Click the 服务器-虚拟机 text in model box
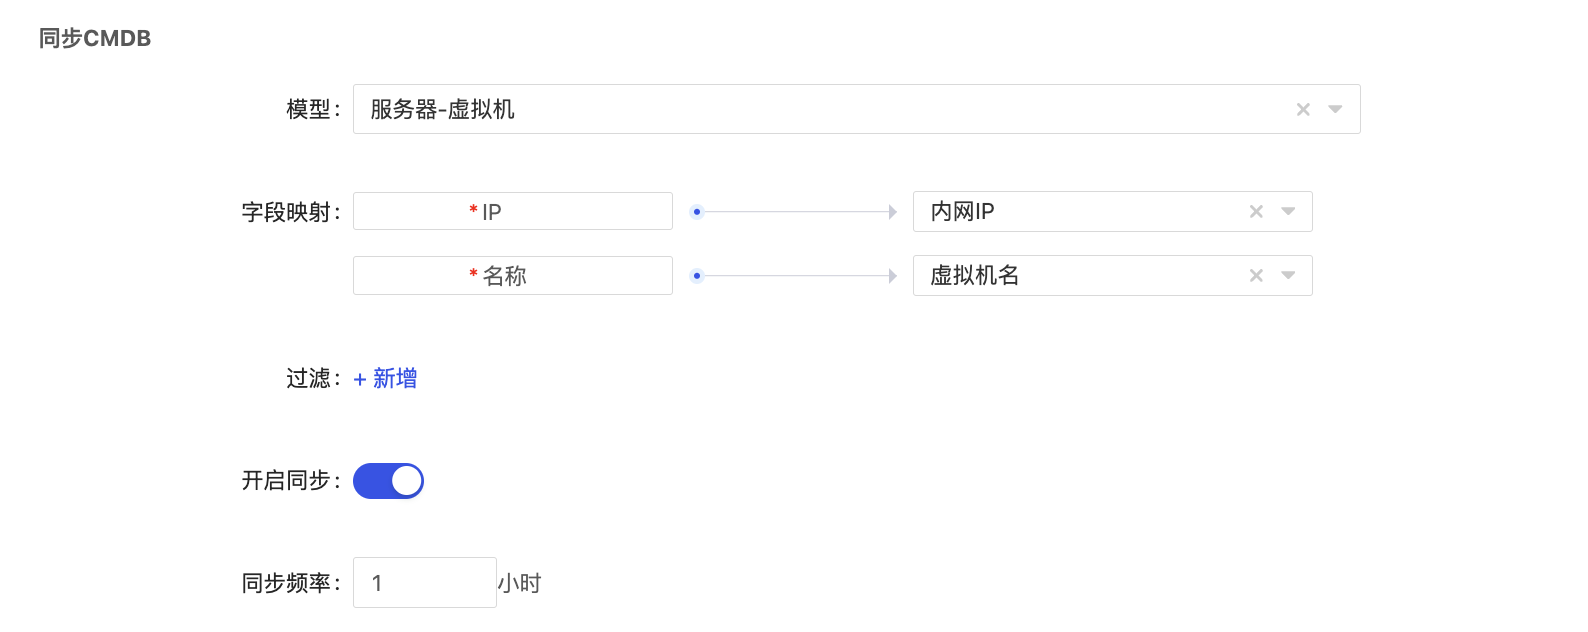Screen dimensions: 1588x632 [x=442, y=110]
